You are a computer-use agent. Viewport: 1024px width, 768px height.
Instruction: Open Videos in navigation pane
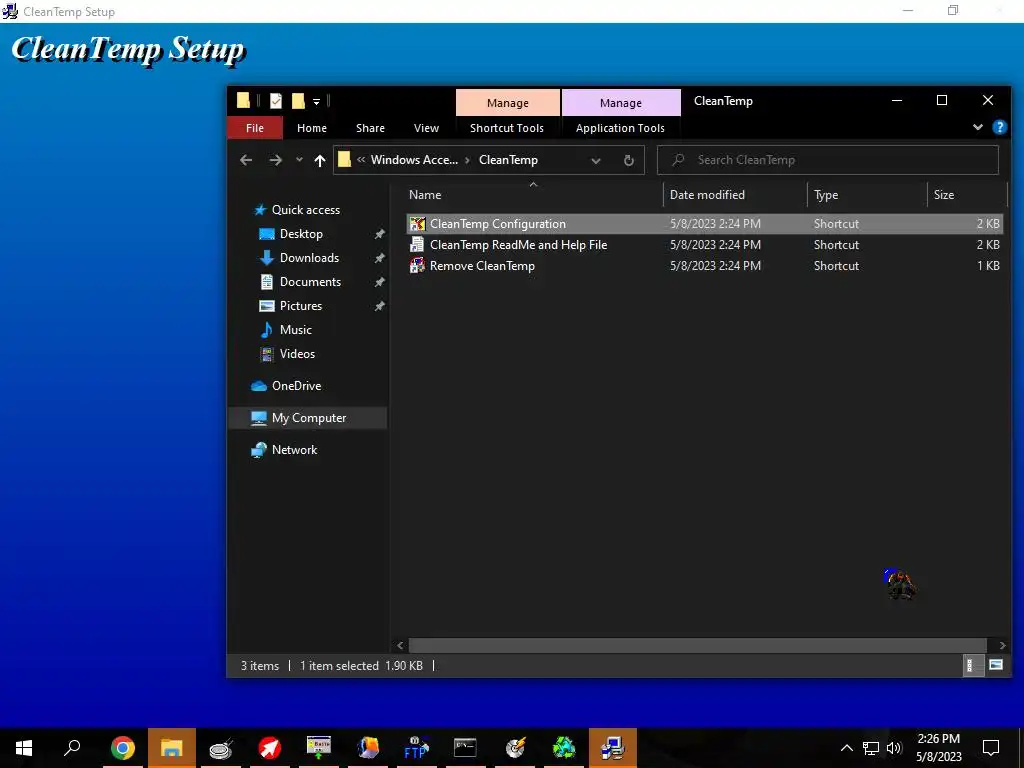(x=297, y=354)
